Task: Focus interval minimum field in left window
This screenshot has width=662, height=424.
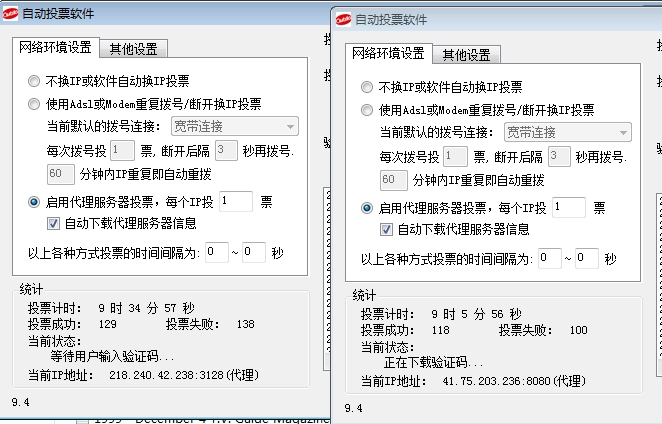Action: 217,252
